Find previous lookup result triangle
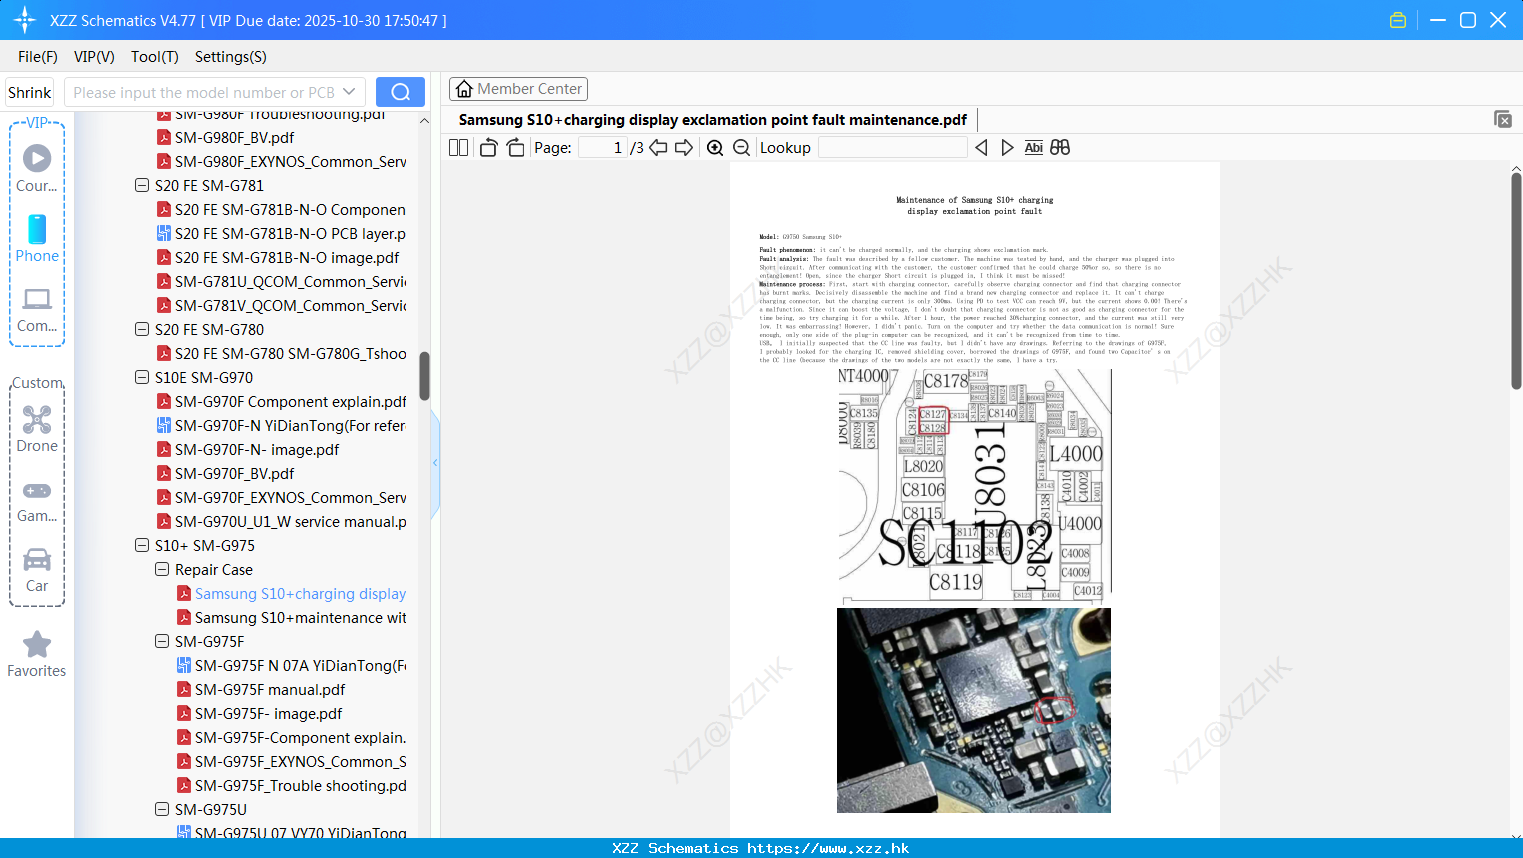The height and width of the screenshot is (858, 1523). [981, 147]
